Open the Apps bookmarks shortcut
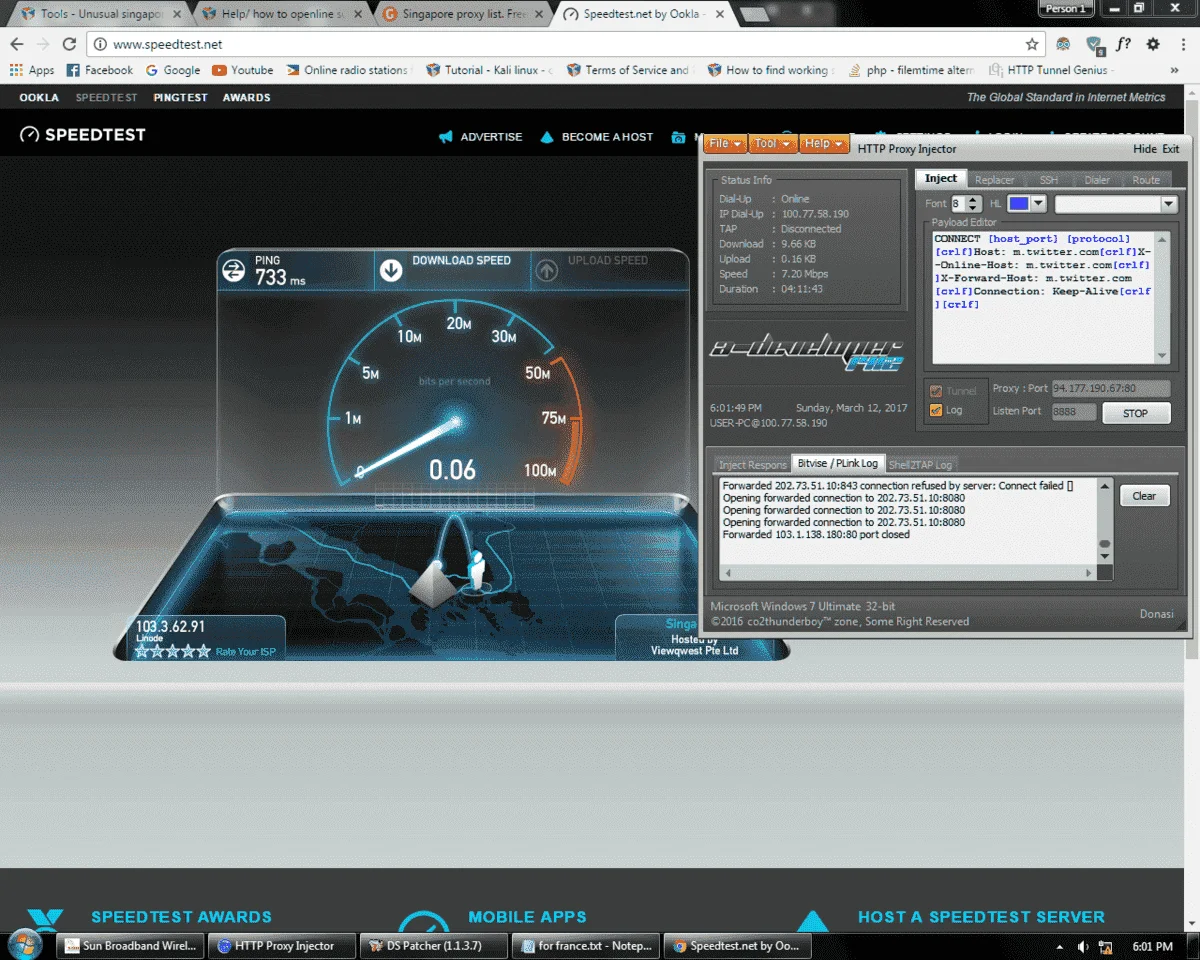The height and width of the screenshot is (960, 1200). click(x=32, y=70)
